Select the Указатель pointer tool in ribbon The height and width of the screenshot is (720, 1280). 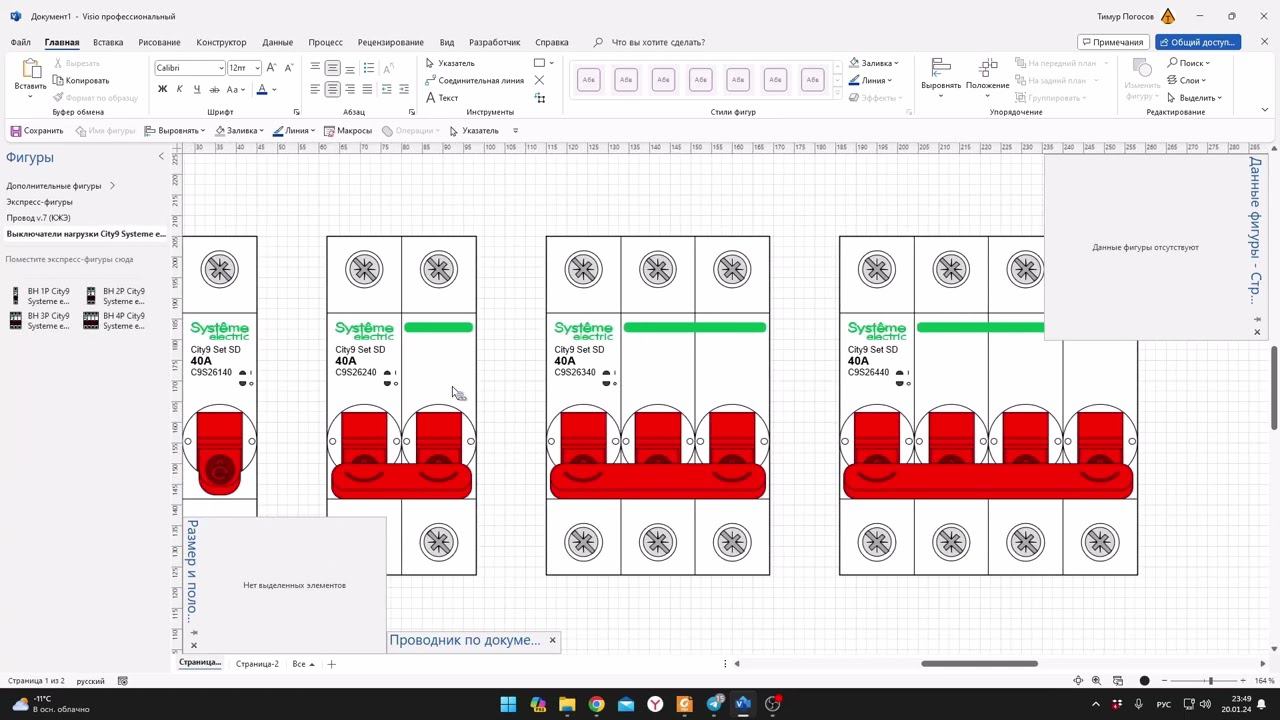click(x=450, y=63)
